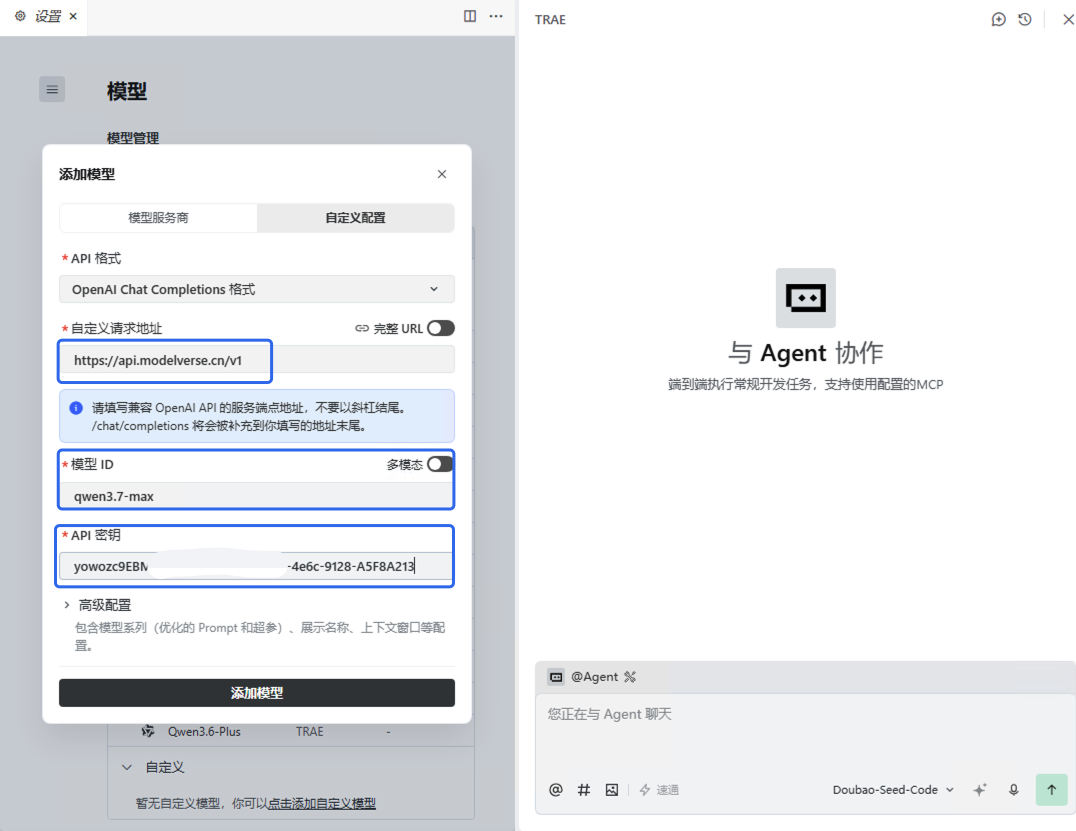Click the TRAE provider cell of Qwen3.6-Plus
This screenshot has width=1076, height=831.
point(309,731)
